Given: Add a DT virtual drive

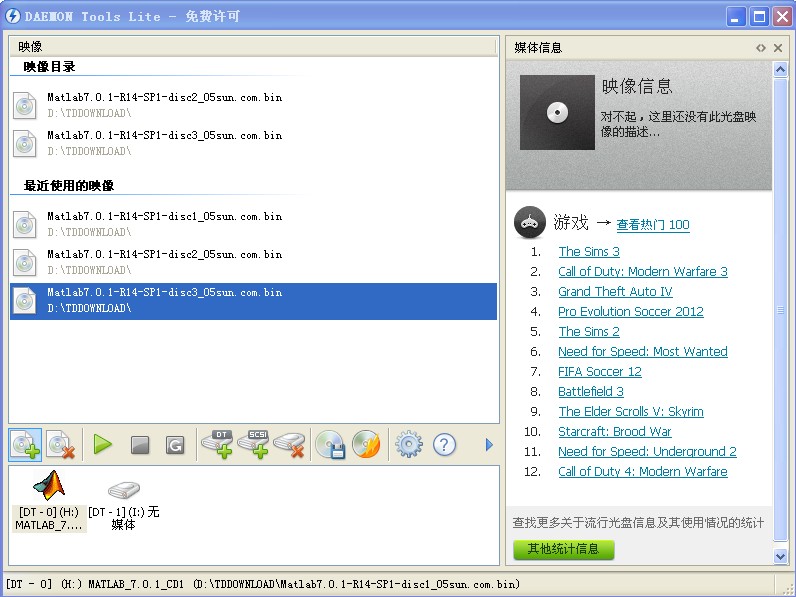Looking at the screenshot, I should [217, 444].
